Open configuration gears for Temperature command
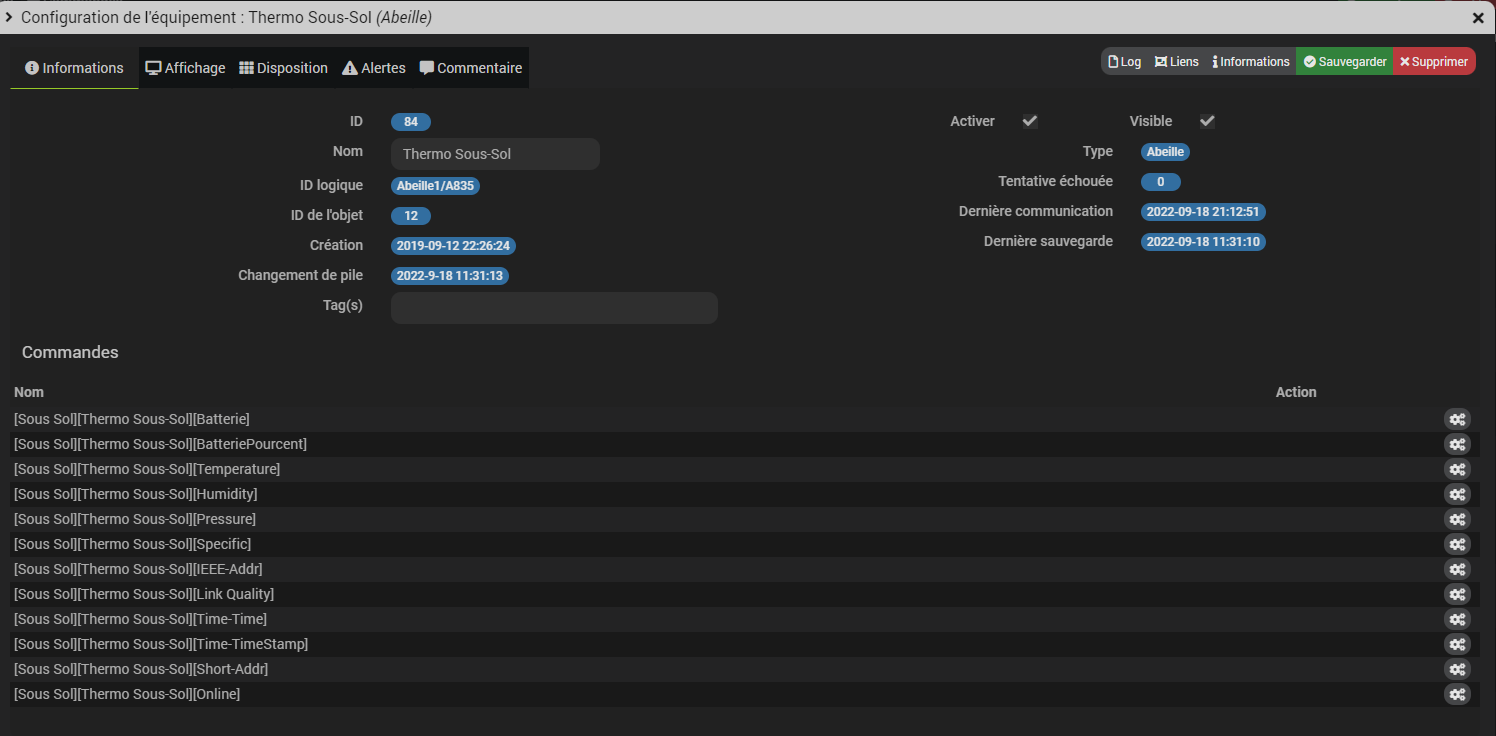This screenshot has width=1496, height=736. [1457, 469]
